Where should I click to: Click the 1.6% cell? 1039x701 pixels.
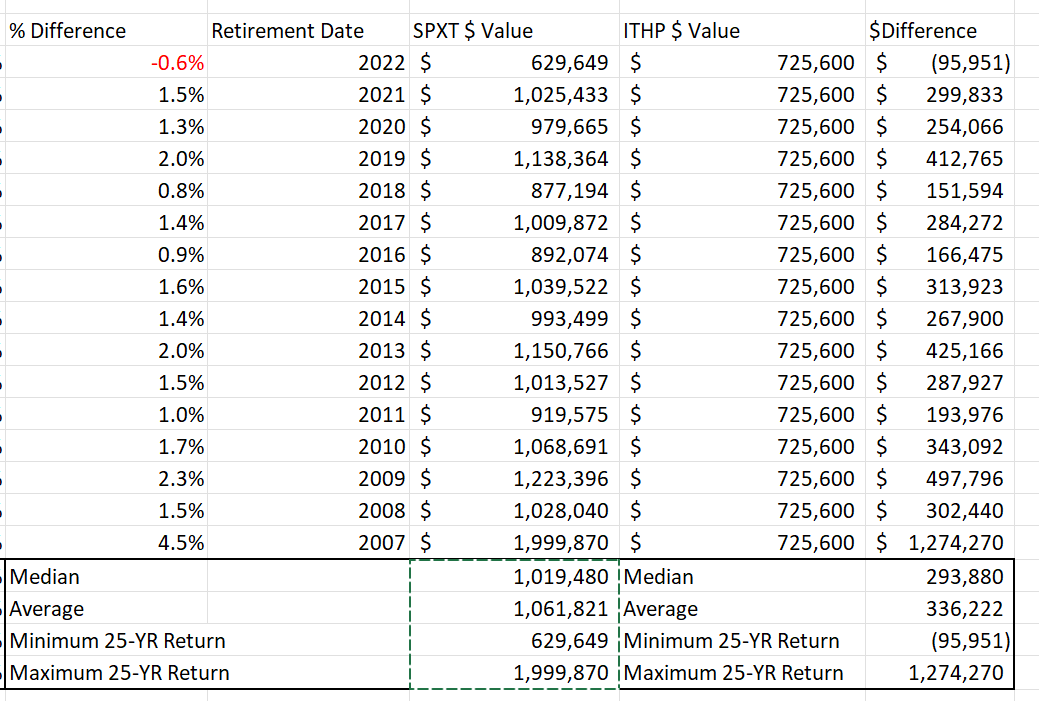click(x=106, y=286)
